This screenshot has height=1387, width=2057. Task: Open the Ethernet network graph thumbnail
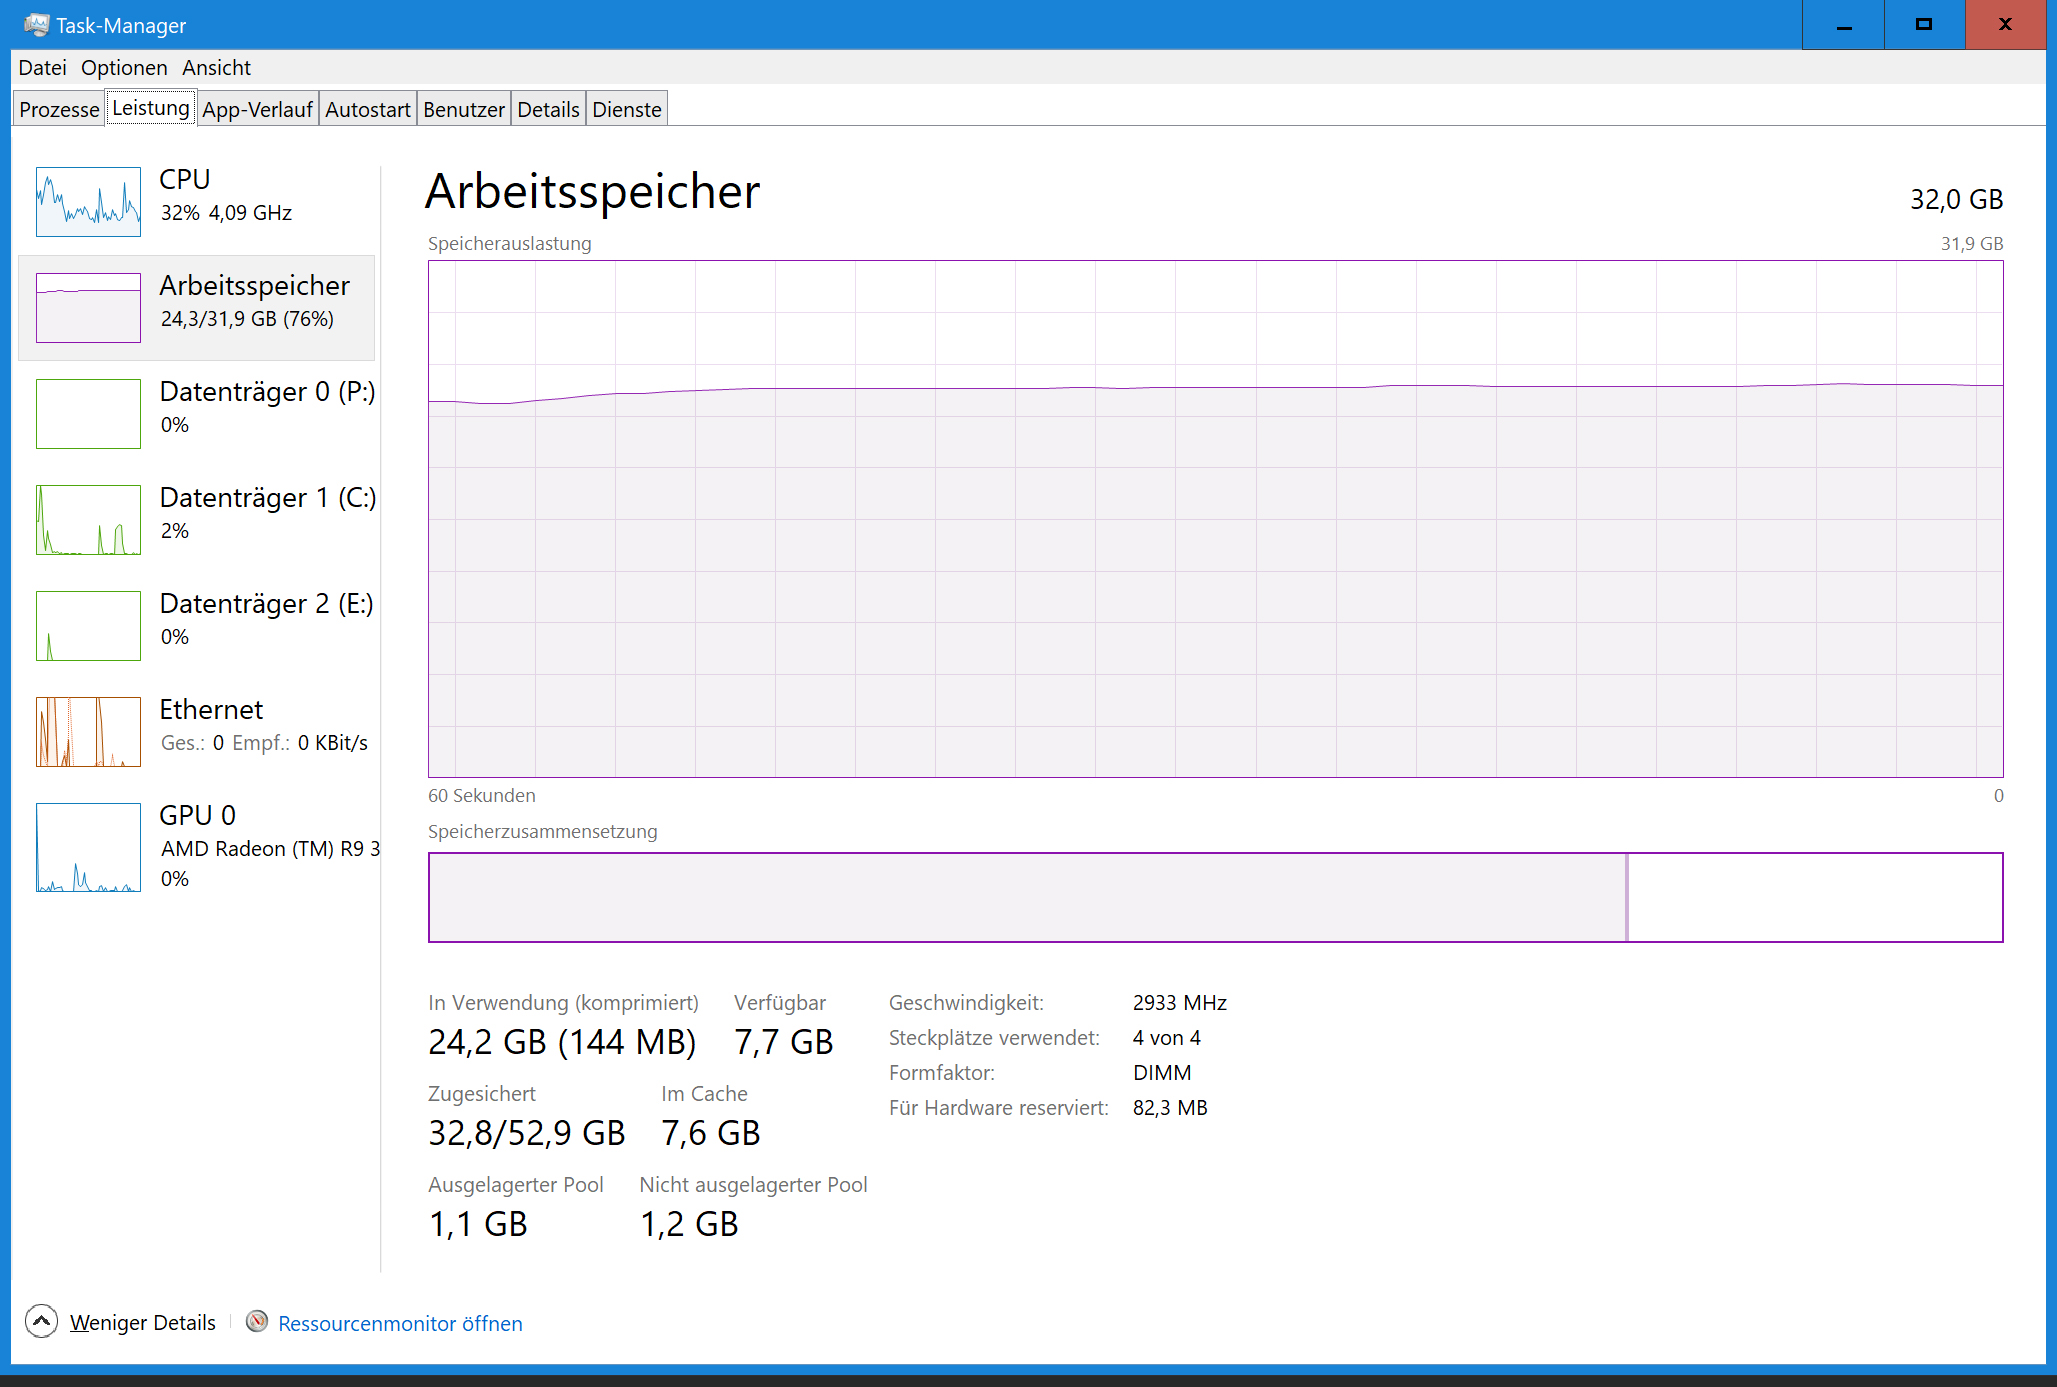(x=88, y=732)
